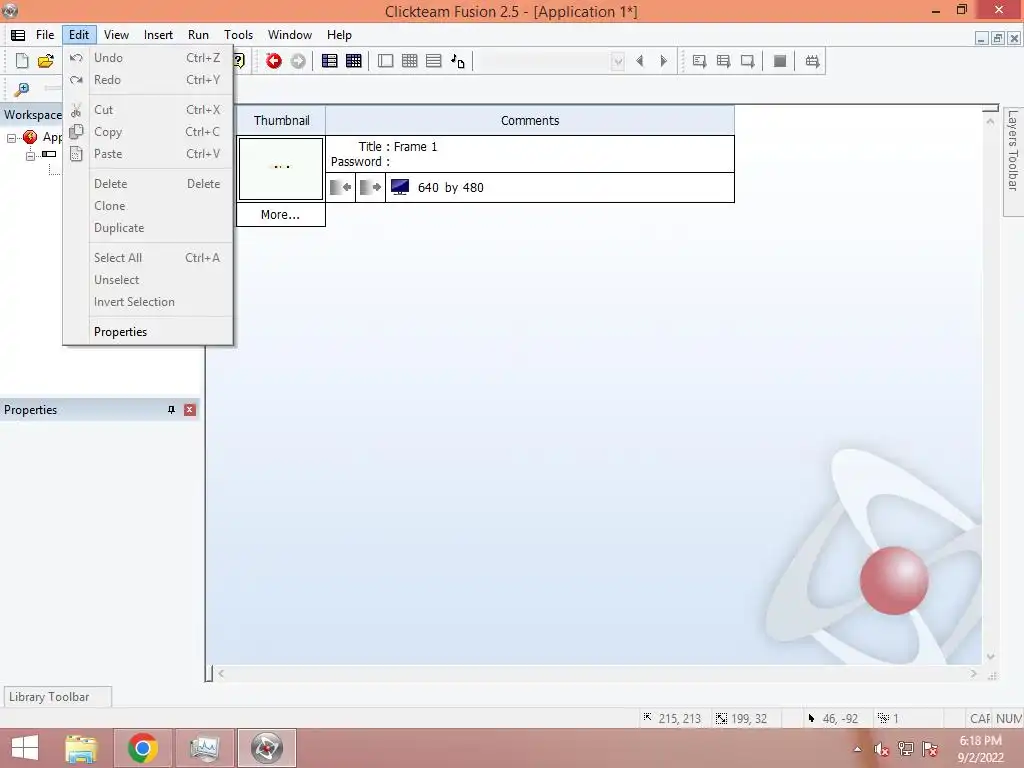Choose Properties from the Edit menu
The width and height of the screenshot is (1024, 768).
(x=148, y=332)
